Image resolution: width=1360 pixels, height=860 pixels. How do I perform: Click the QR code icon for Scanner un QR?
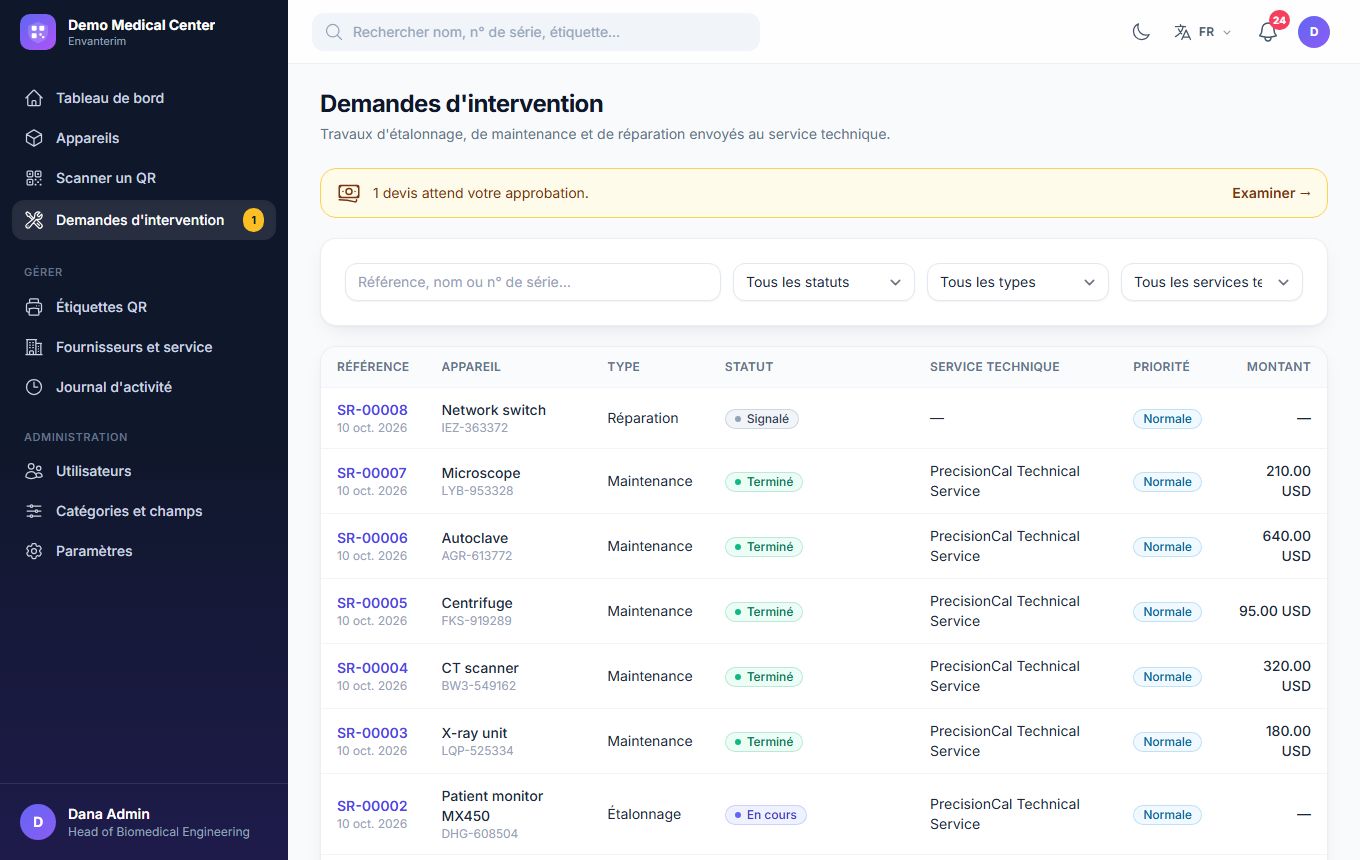(x=34, y=178)
